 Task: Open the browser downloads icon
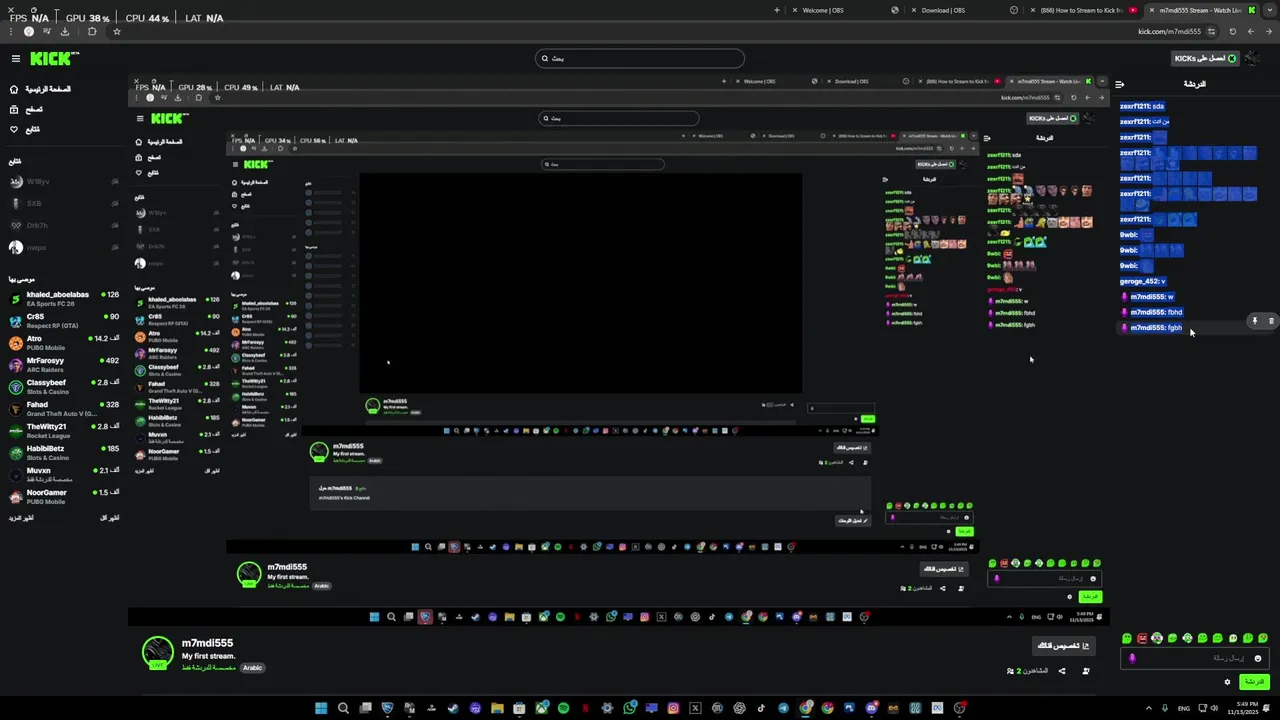coord(65,31)
